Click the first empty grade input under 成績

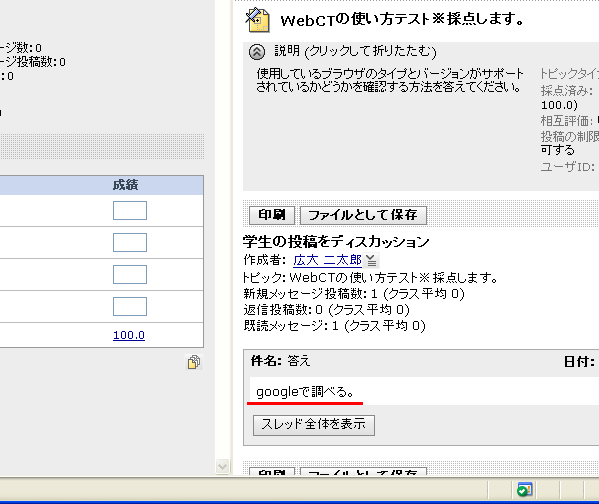130,211
